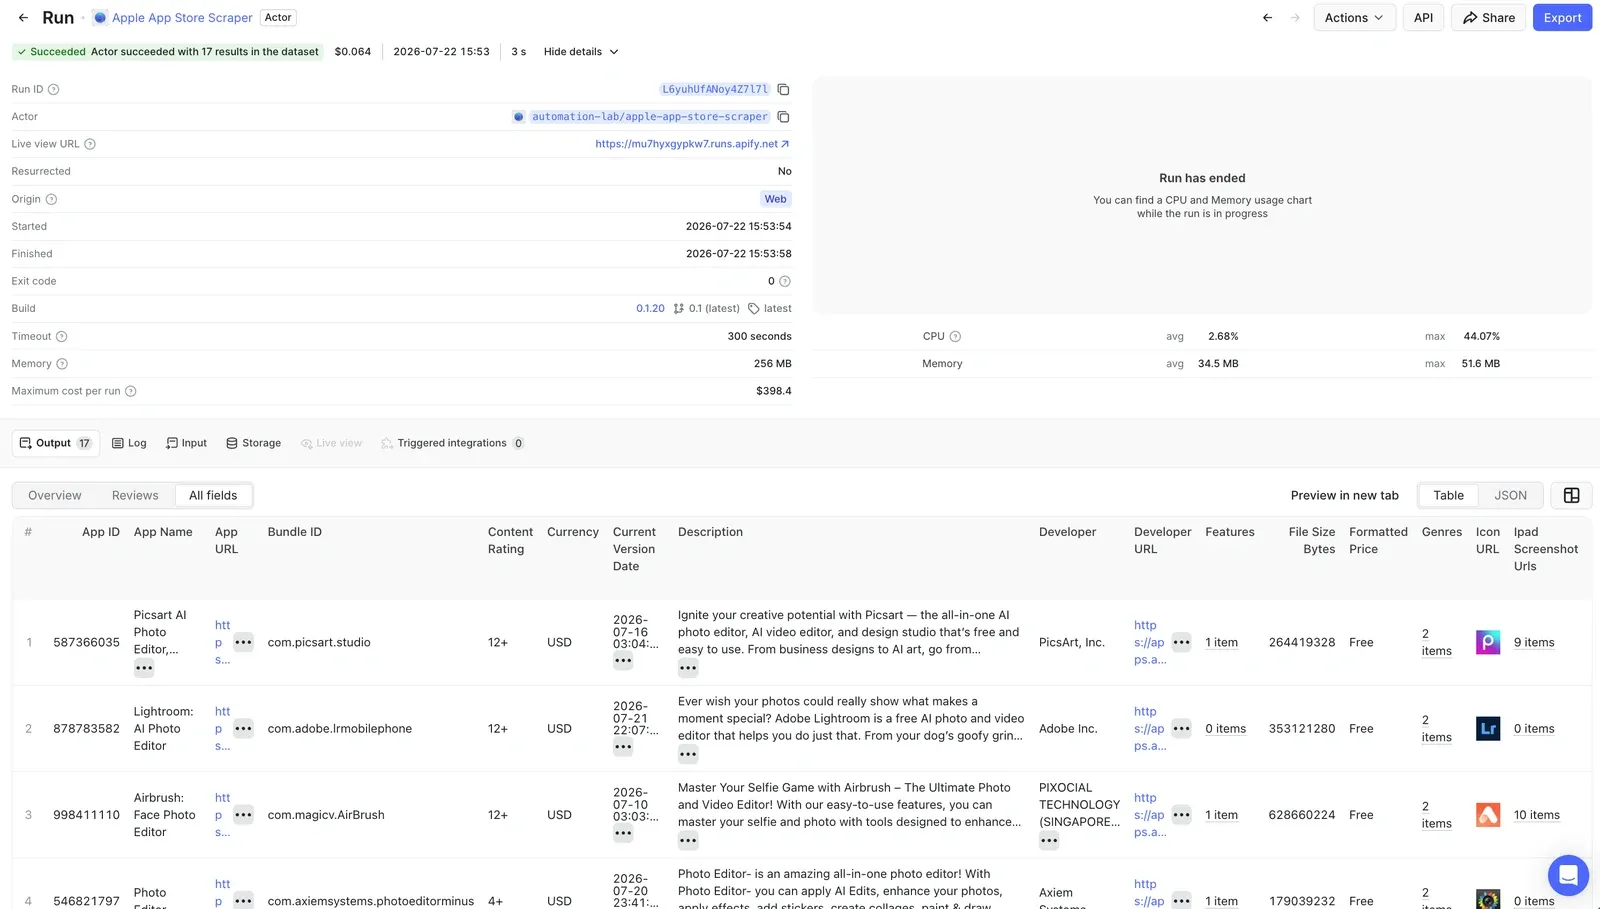Open the Actions dropdown
Screen dimensions: 1600x909
1354,18
